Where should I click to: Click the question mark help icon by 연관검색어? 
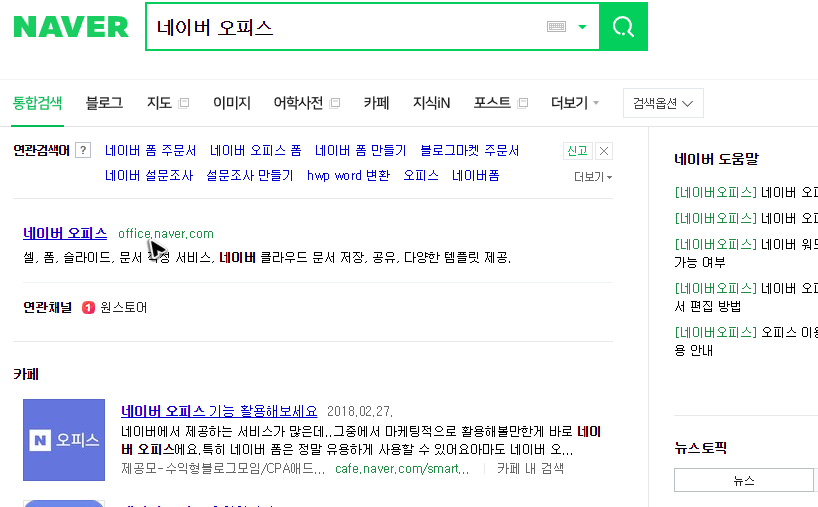click(83, 150)
